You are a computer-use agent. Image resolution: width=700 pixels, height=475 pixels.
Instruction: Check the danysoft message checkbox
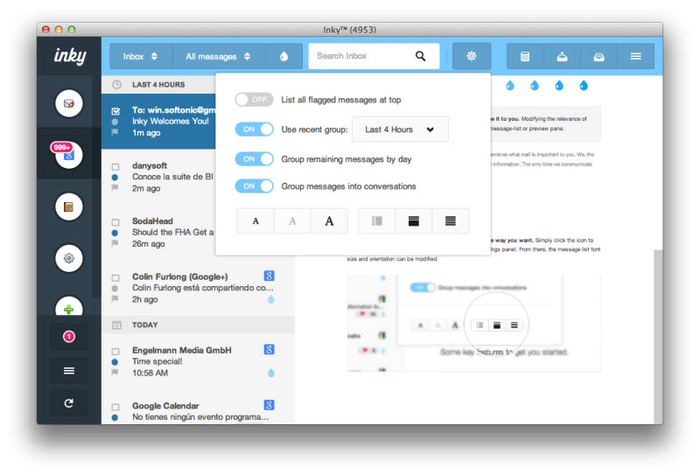point(115,167)
